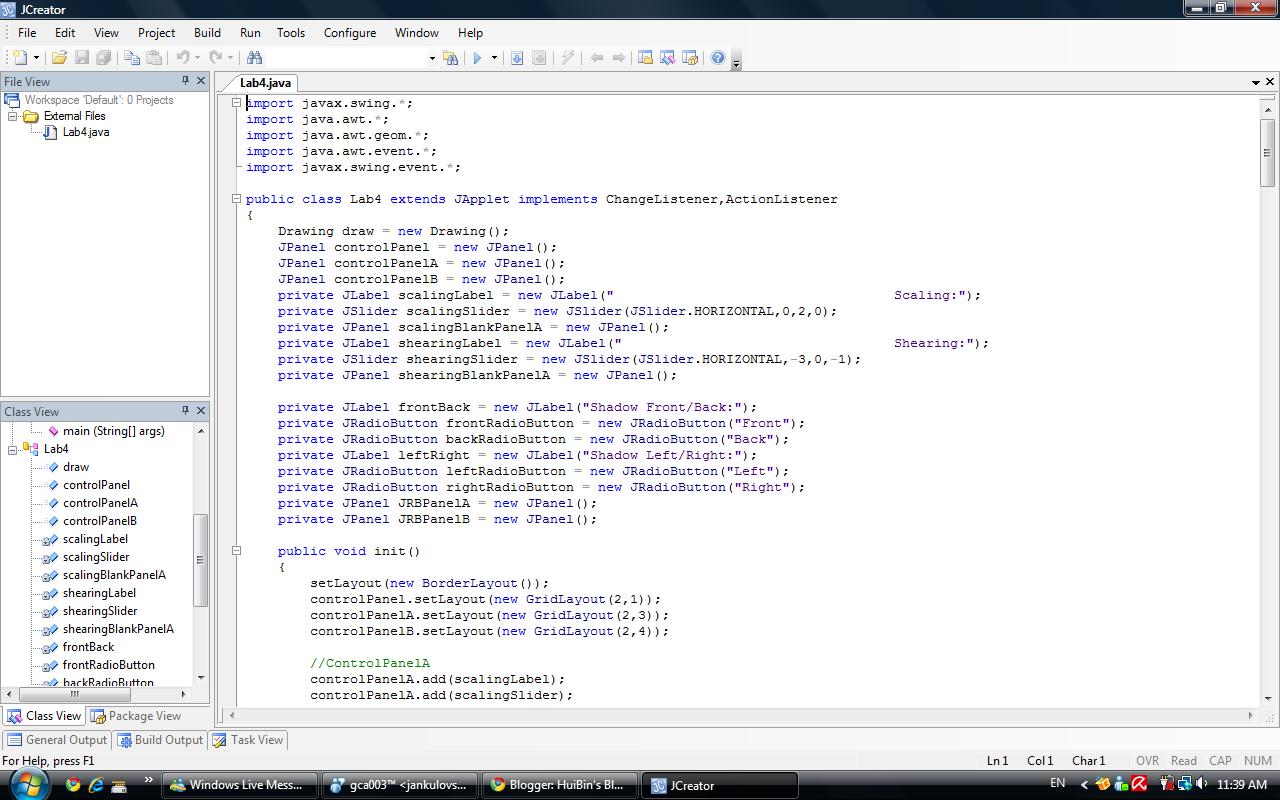Open the Build menu
Viewport: 1280px width, 800px height.
click(x=206, y=32)
